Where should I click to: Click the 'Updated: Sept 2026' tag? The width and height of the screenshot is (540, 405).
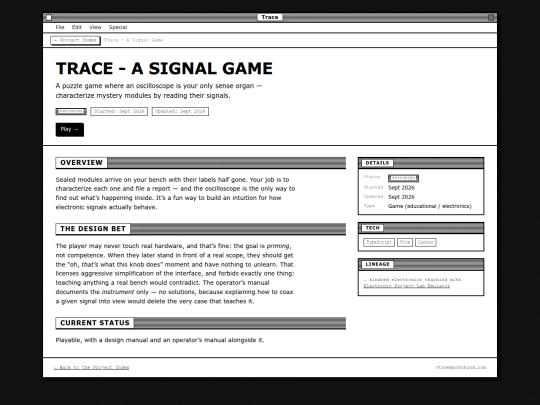[180, 111]
